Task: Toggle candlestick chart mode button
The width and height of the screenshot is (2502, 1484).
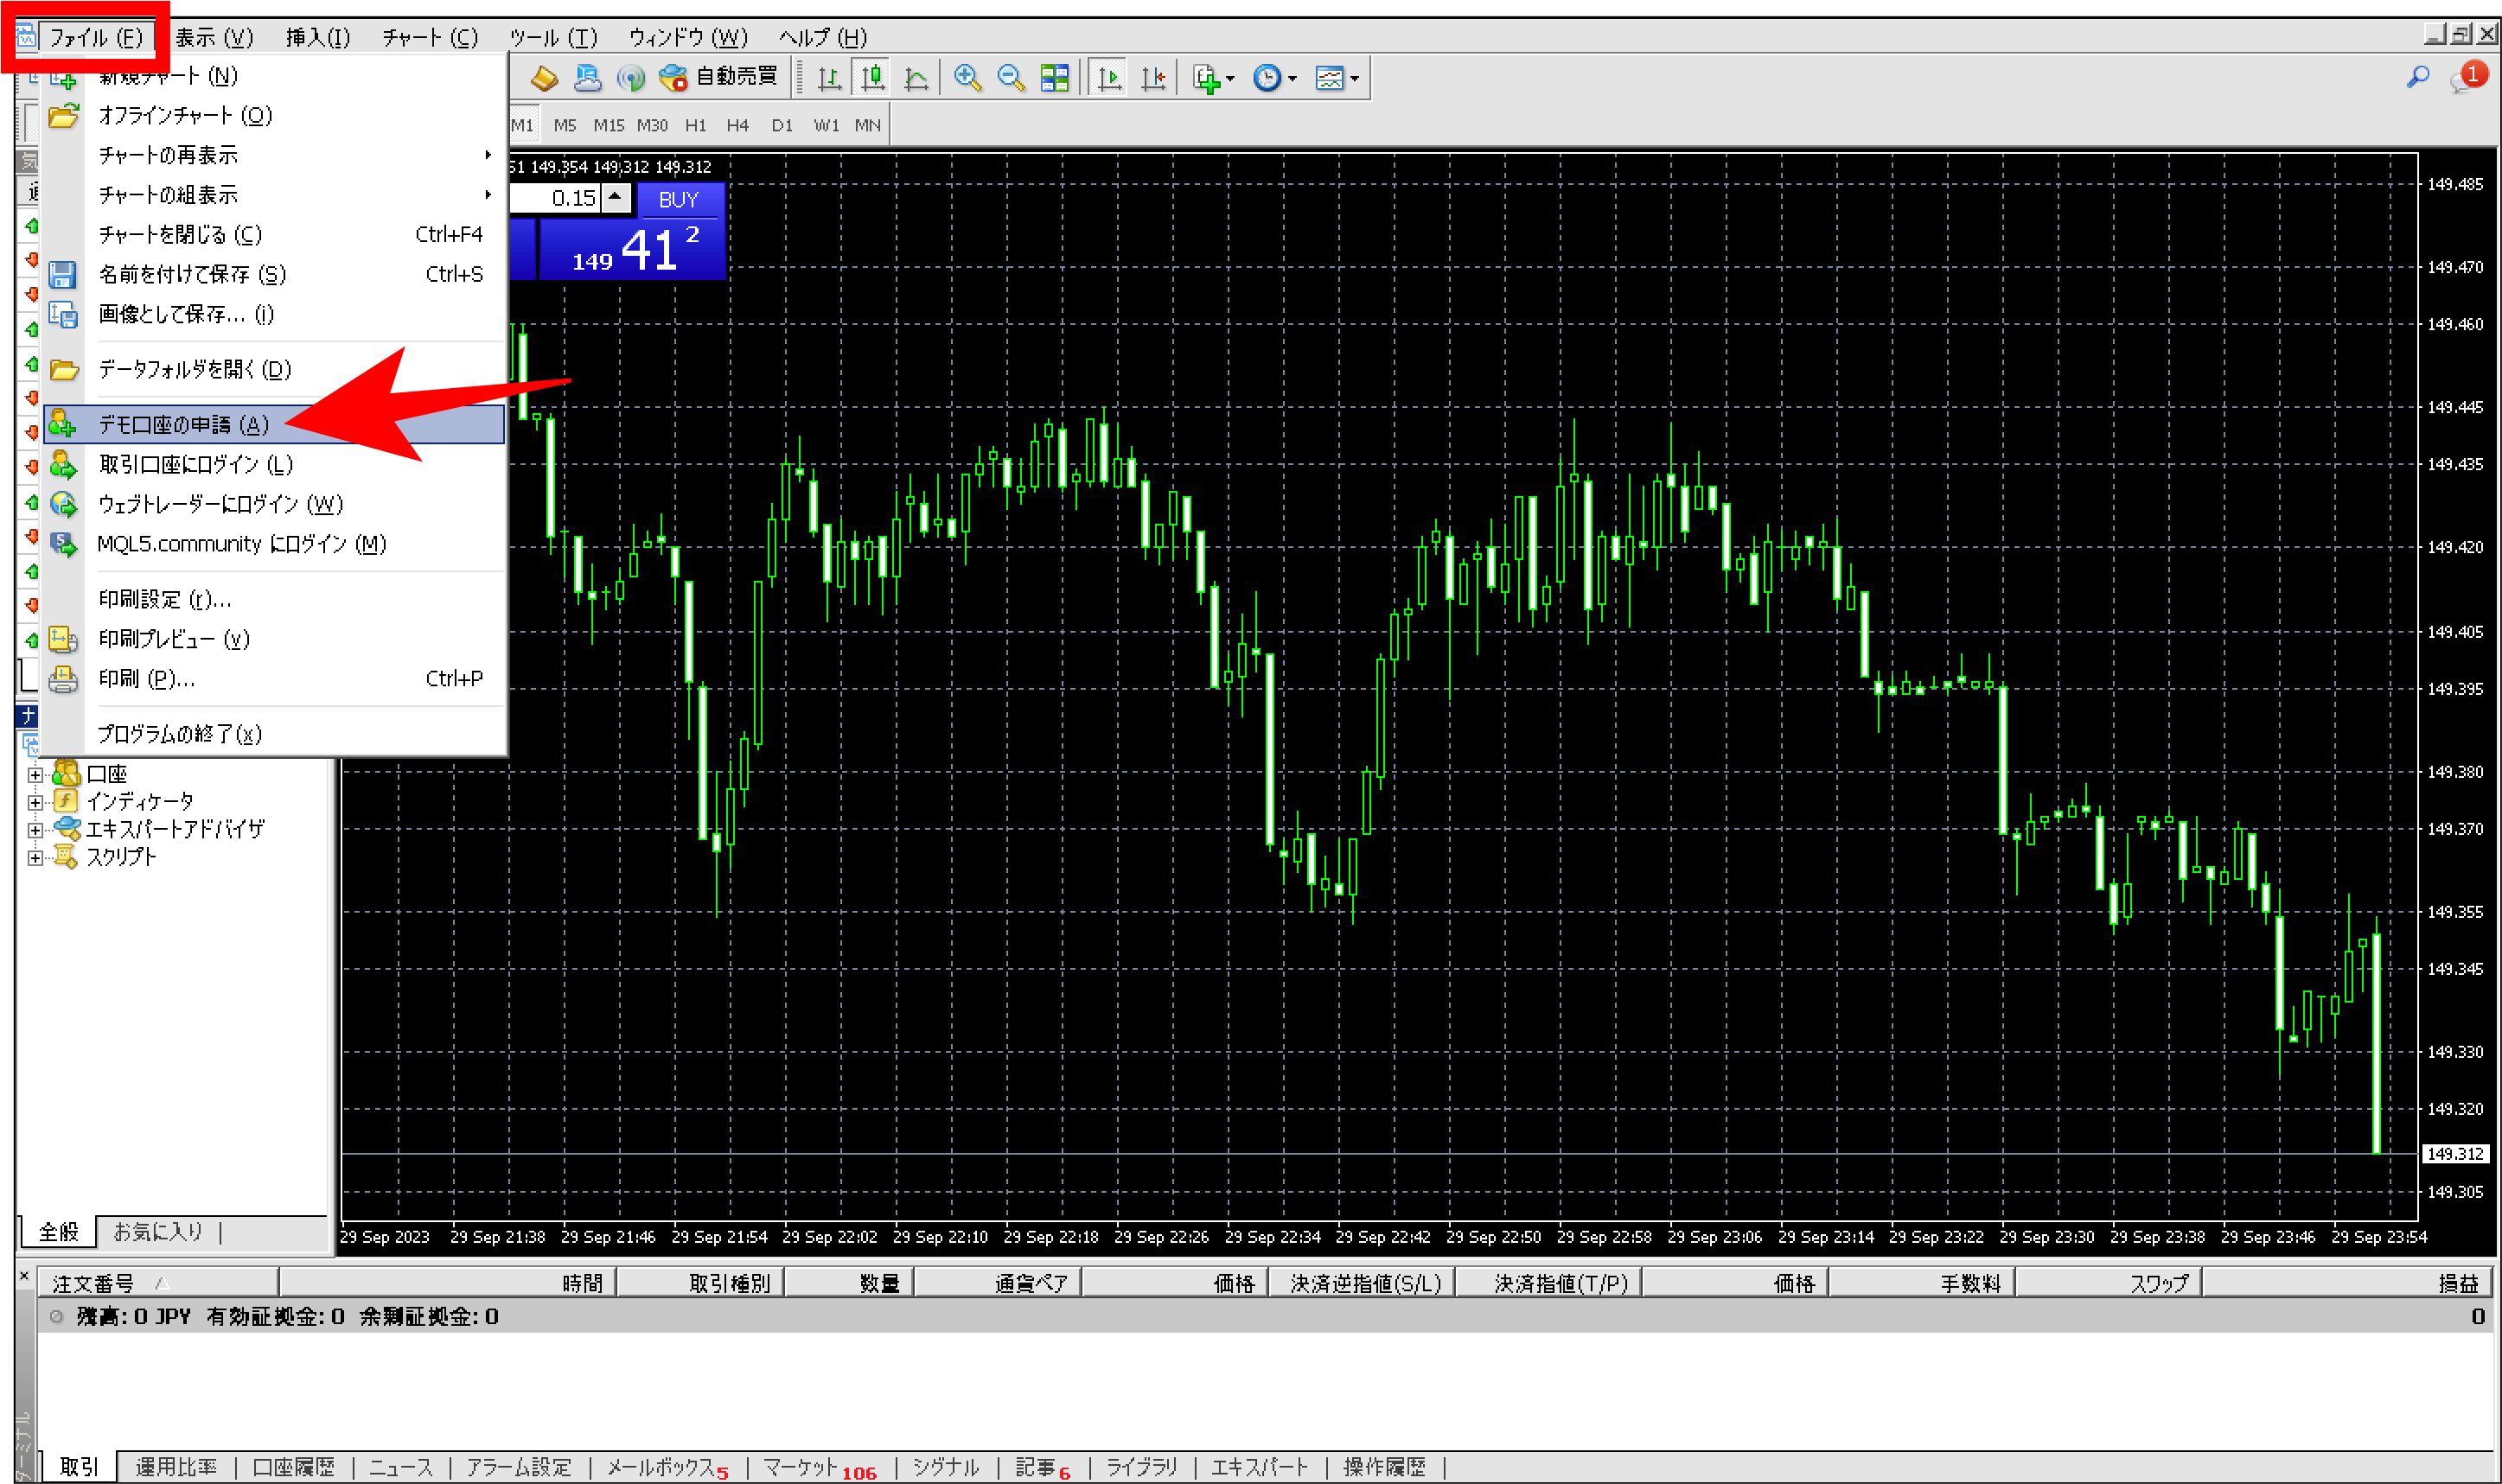Action: tap(872, 78)
